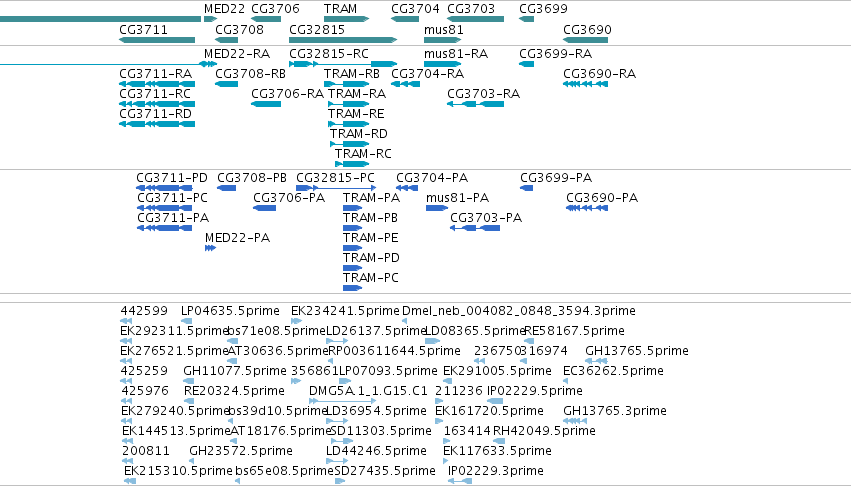Click the CG3703-RA transcript label

(483, 94)
